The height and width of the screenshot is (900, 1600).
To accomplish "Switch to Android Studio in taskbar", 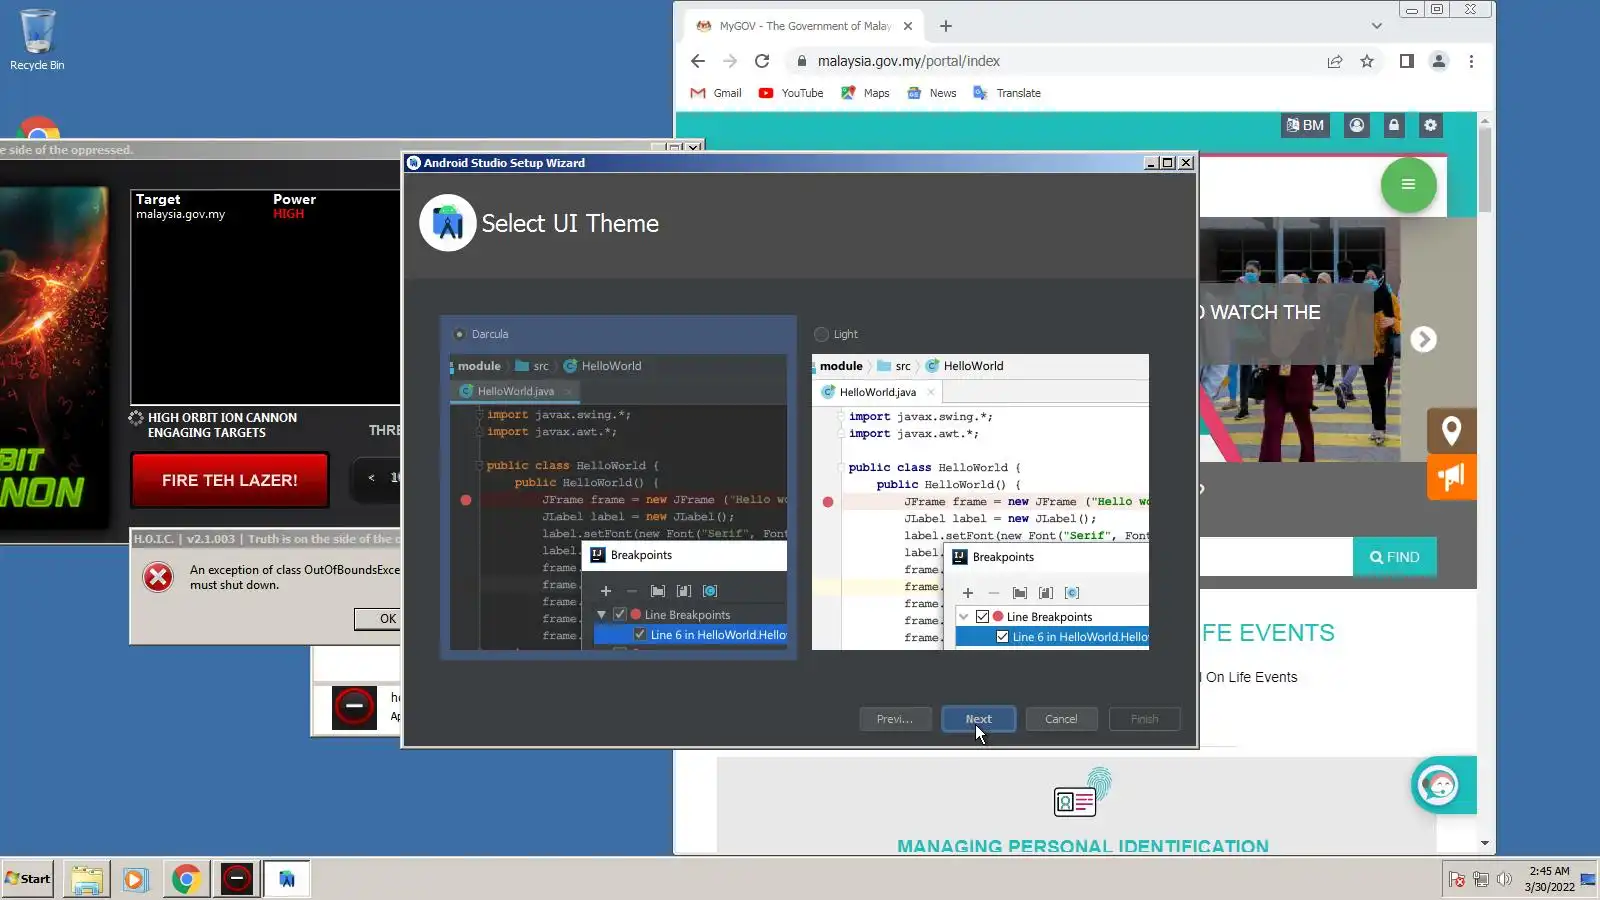I will pos(287,879).
